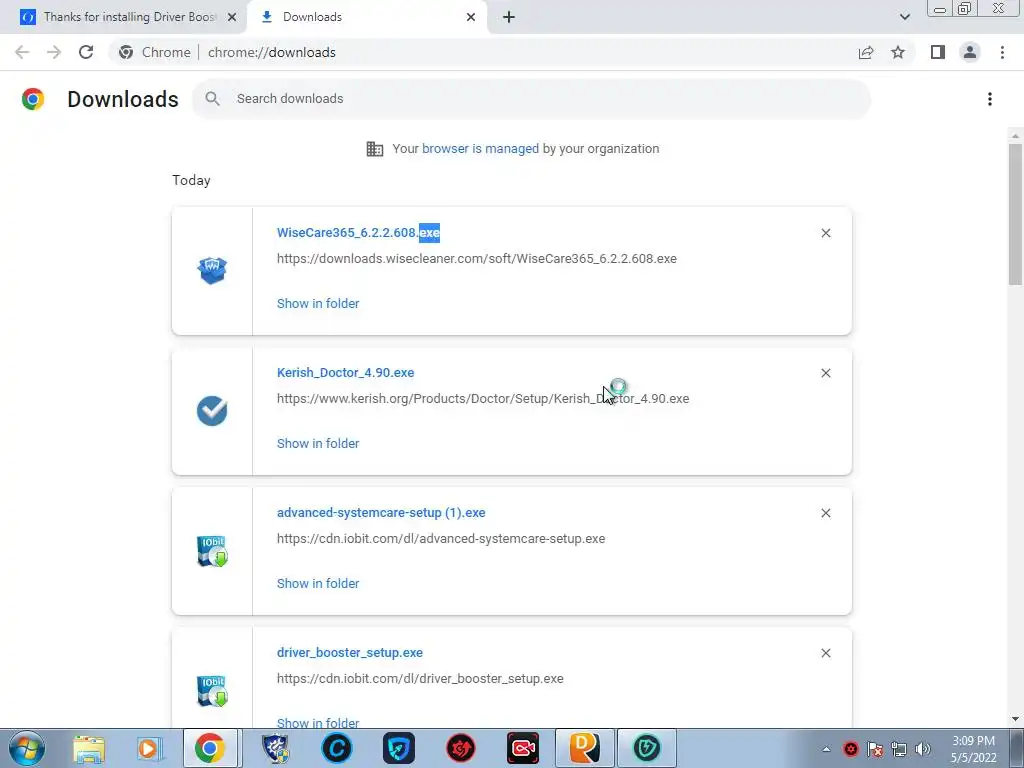Click the network tray icon
Screen dimensions: 1024x768
(899, 749)
